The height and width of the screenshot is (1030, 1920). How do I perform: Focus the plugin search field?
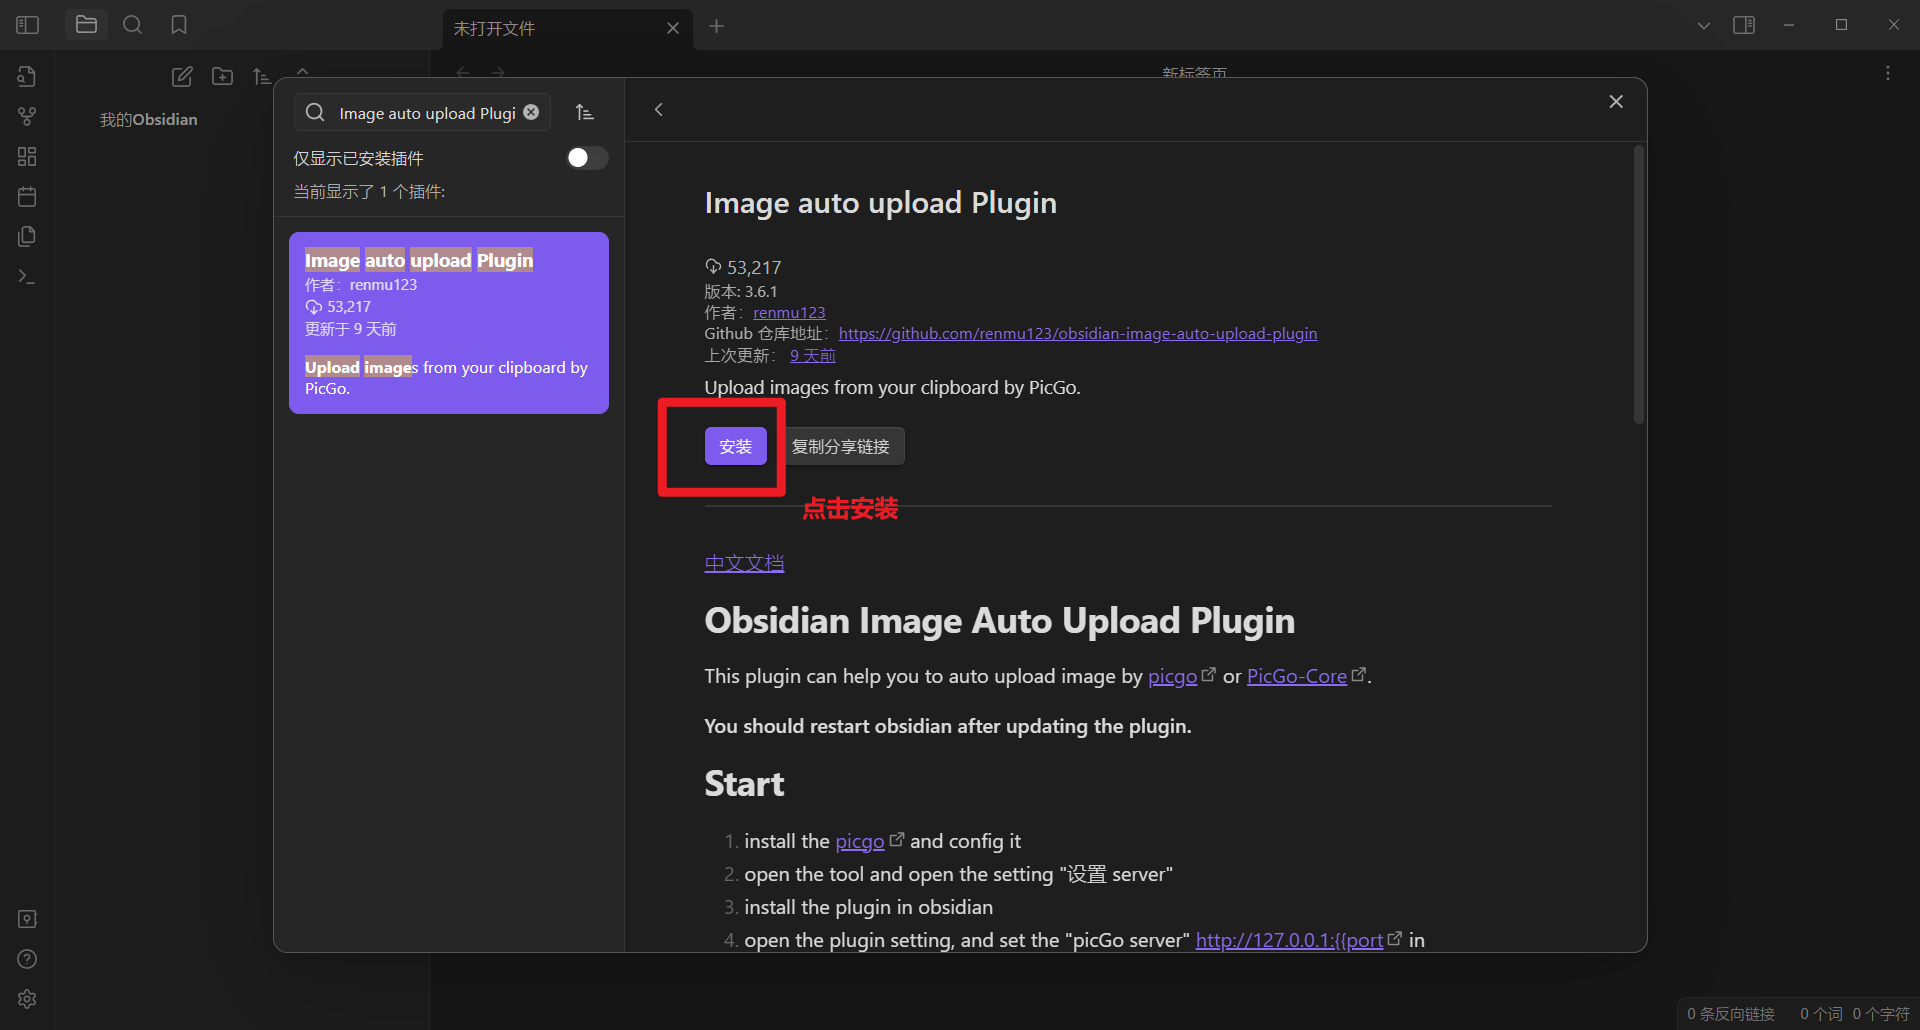pyautogui.click(x=422, y=113)
